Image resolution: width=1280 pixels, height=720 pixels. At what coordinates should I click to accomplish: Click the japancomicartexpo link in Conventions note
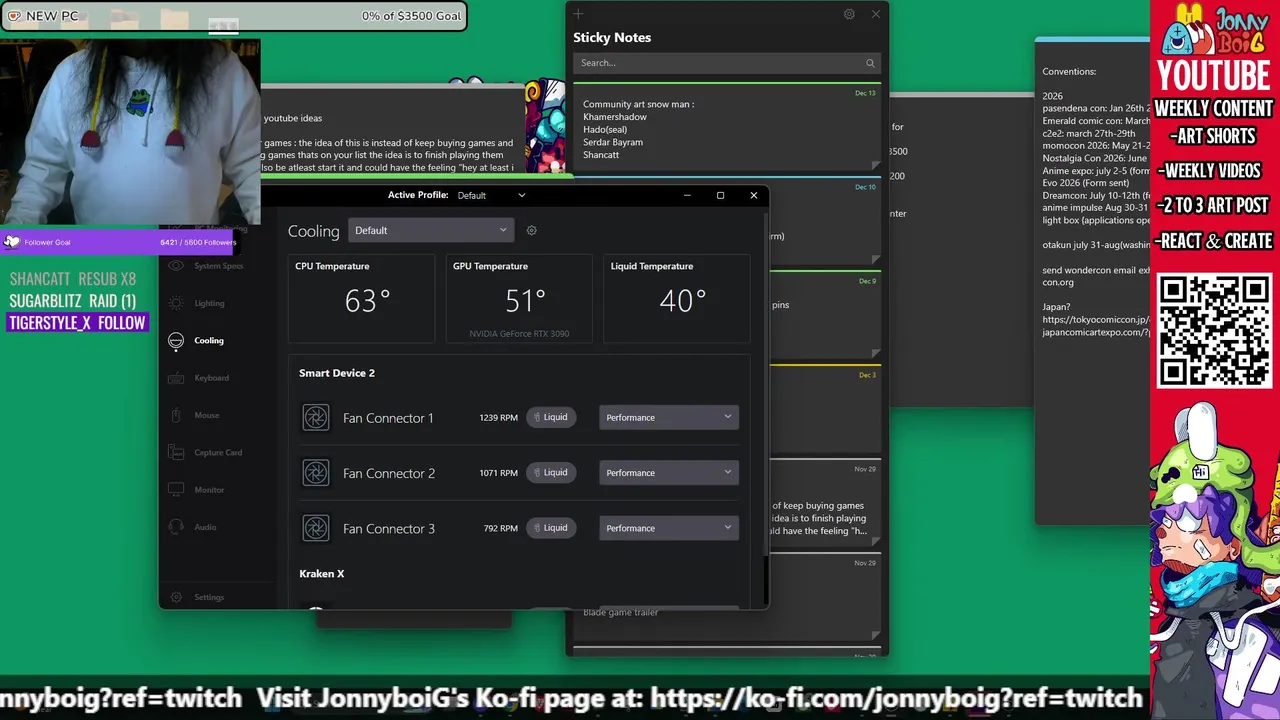tap(1095, 332)
